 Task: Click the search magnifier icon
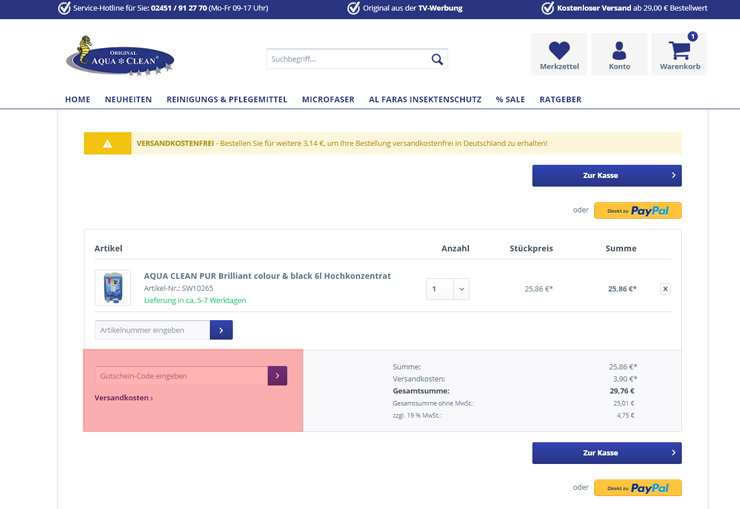437,59
